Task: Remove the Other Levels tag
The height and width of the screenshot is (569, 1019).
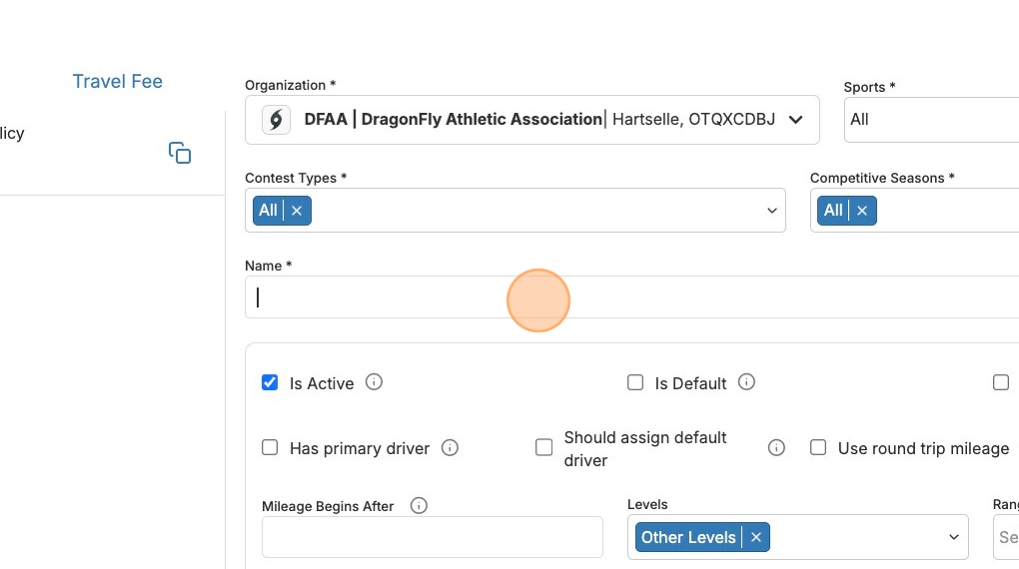Action: pos(756,538)
